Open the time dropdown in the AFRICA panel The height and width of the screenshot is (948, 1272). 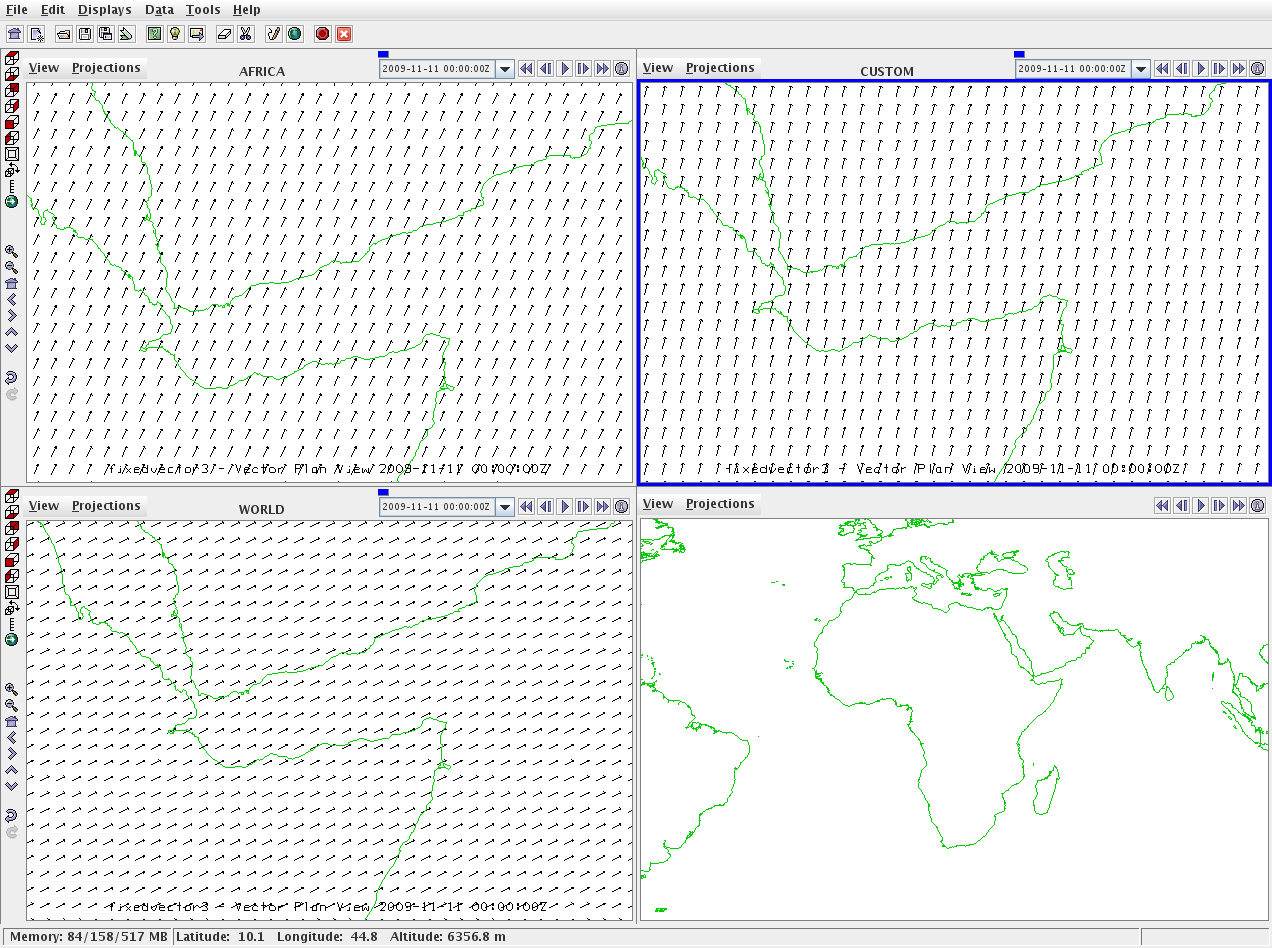pyautogui.click(x=505, y=69)
